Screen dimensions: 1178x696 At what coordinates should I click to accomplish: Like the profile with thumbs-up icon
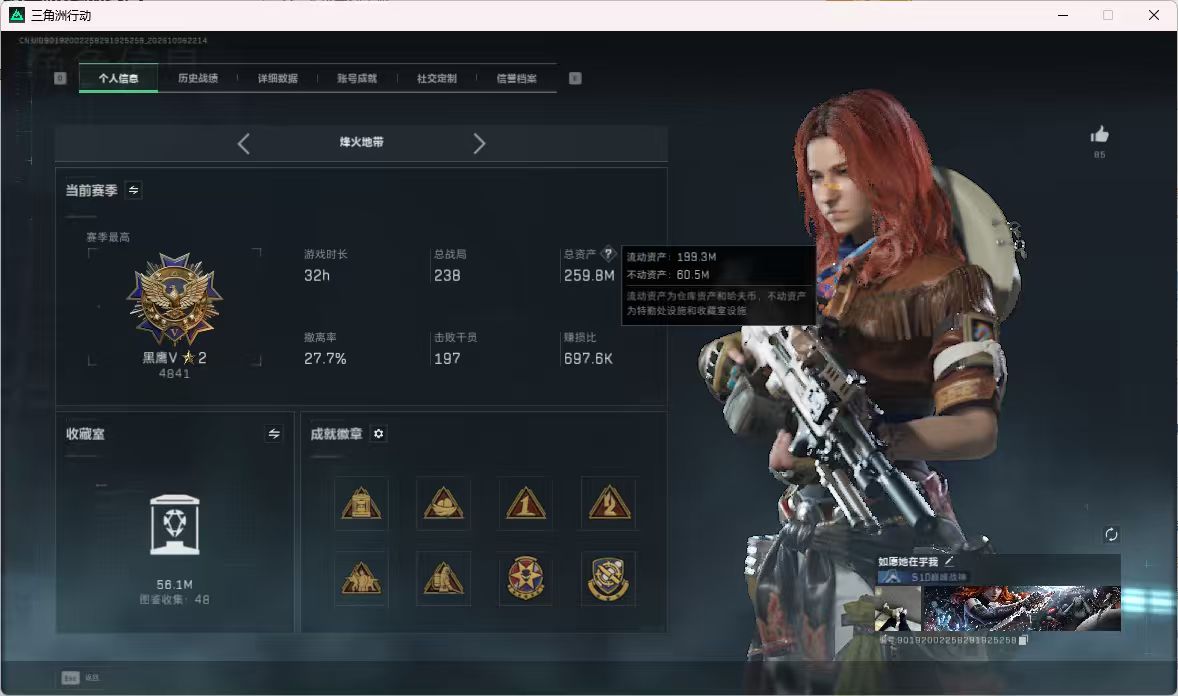1099,135
